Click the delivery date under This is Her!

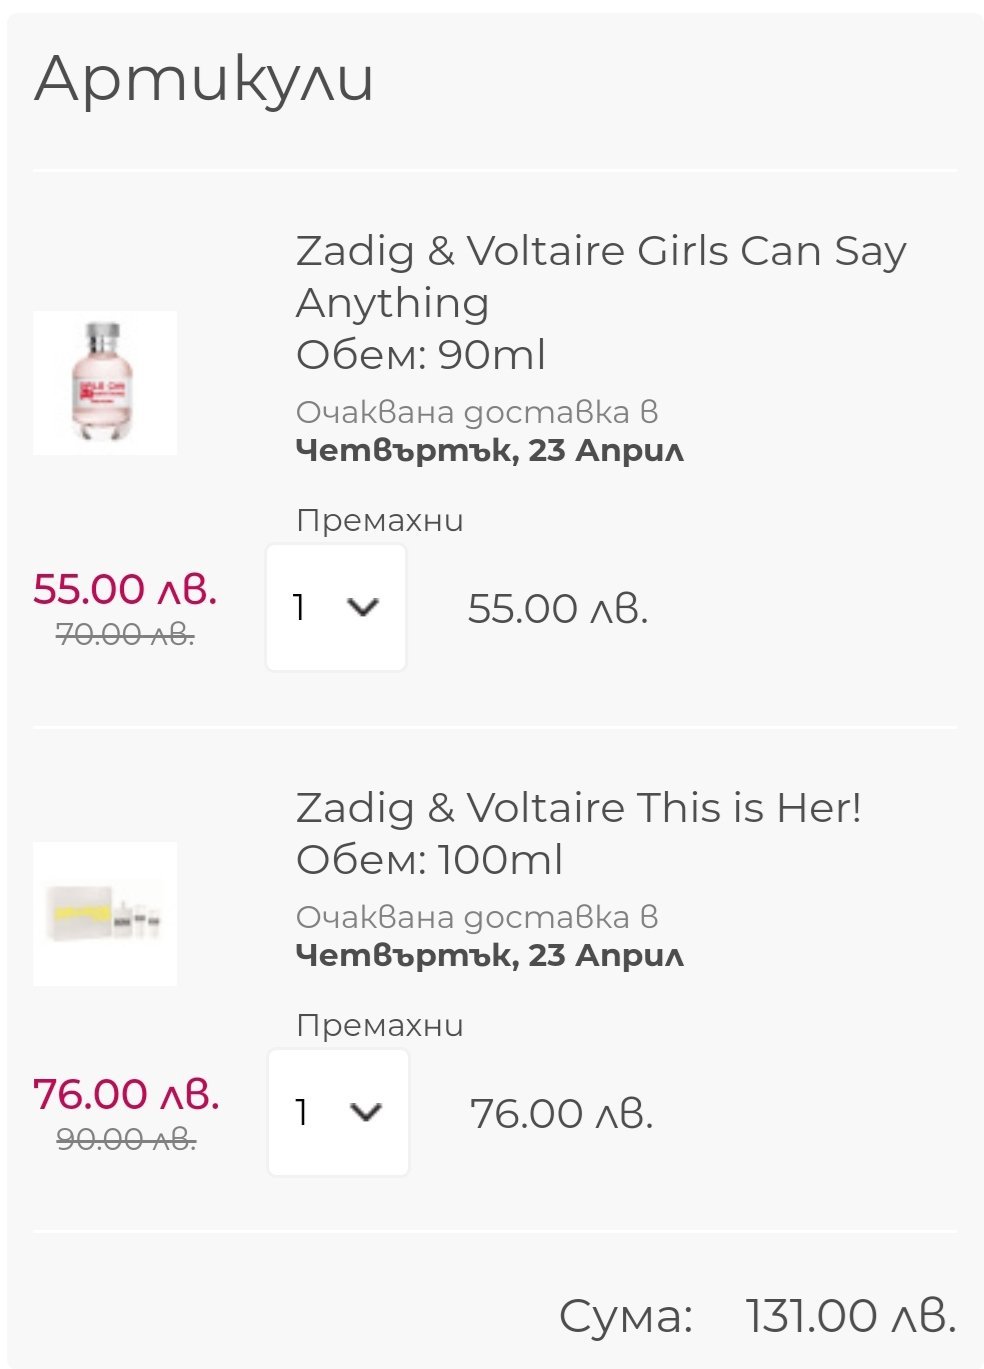click(490, 955)
